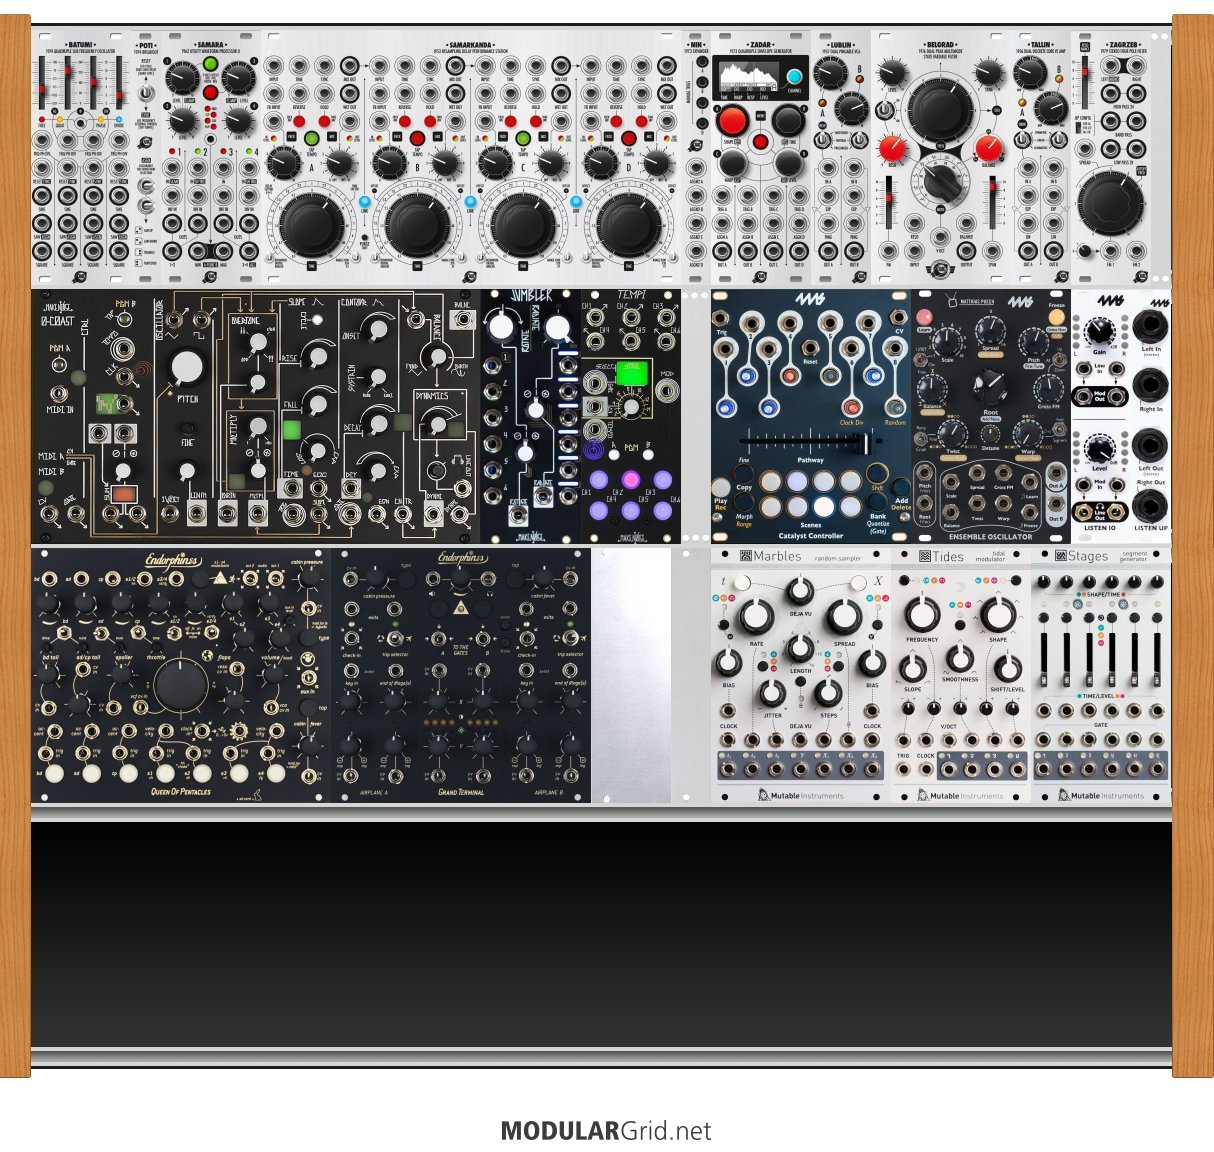Click the BATUMI module title
Viewport: 1214px width, 1152px height.
pyautogui.click(x=81, y=45)
